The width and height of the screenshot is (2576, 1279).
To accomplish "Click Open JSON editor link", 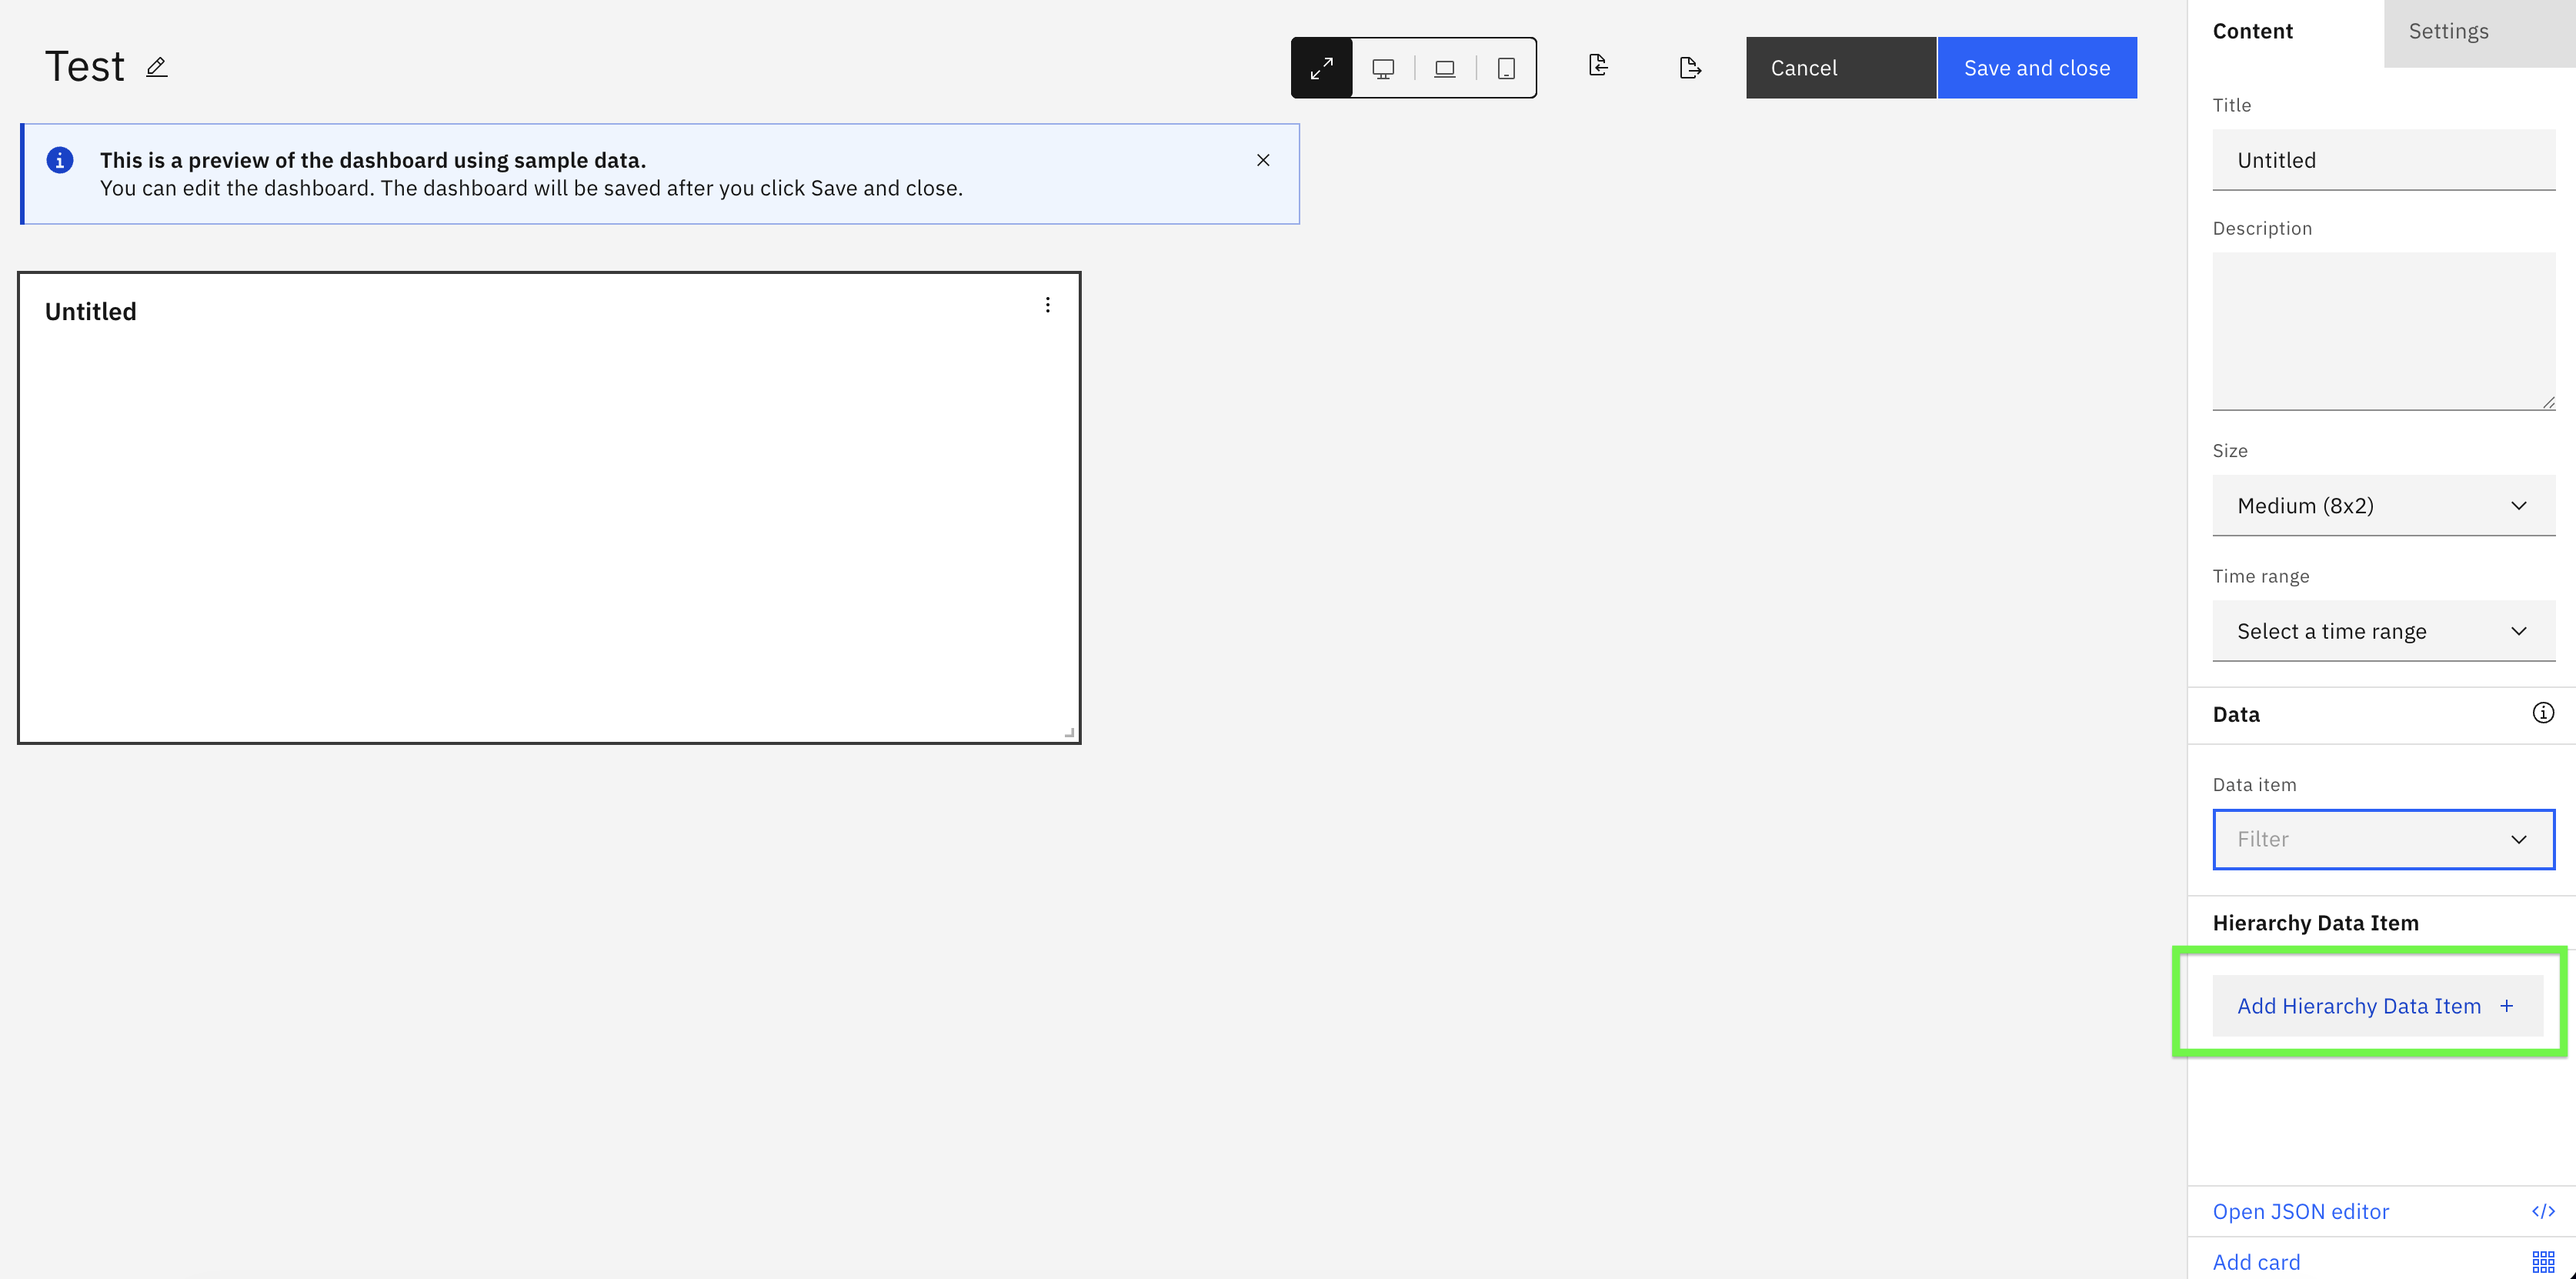I will click(x=2300, y=1212).
